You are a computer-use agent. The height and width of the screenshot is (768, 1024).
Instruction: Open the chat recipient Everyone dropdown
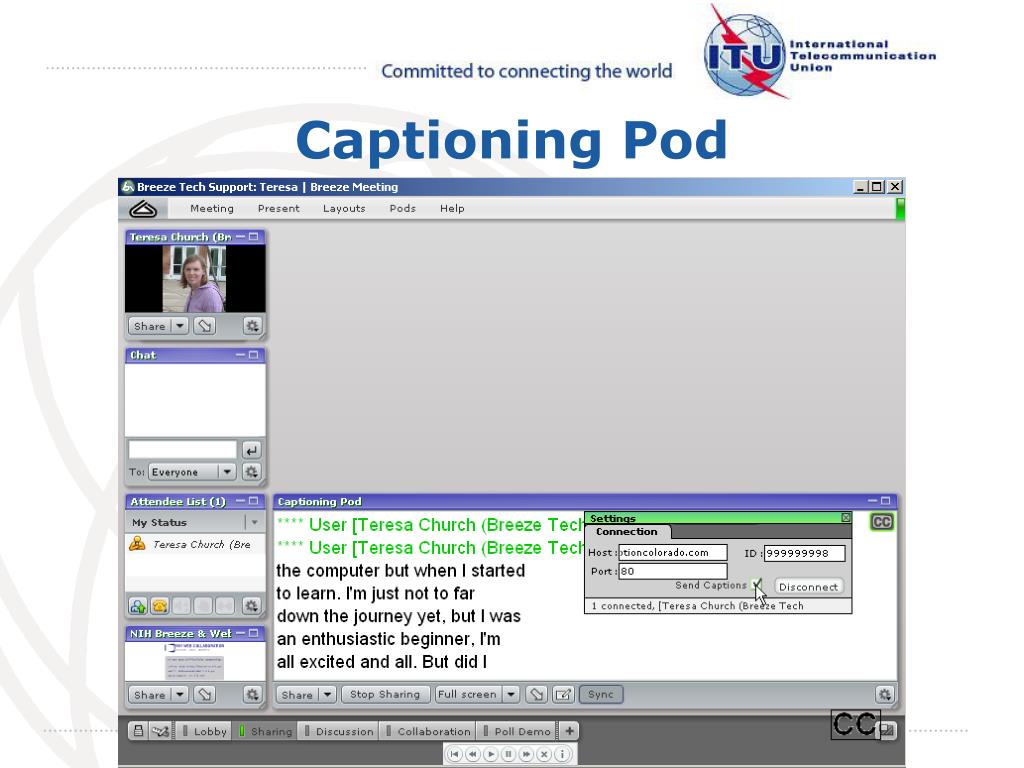coord(192,472)
